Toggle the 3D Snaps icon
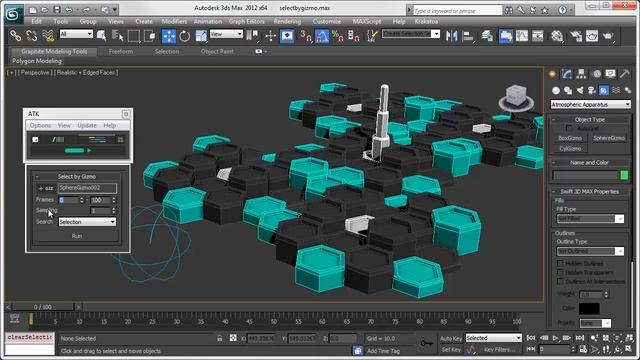The image size is (640, 360). point(306,36)
